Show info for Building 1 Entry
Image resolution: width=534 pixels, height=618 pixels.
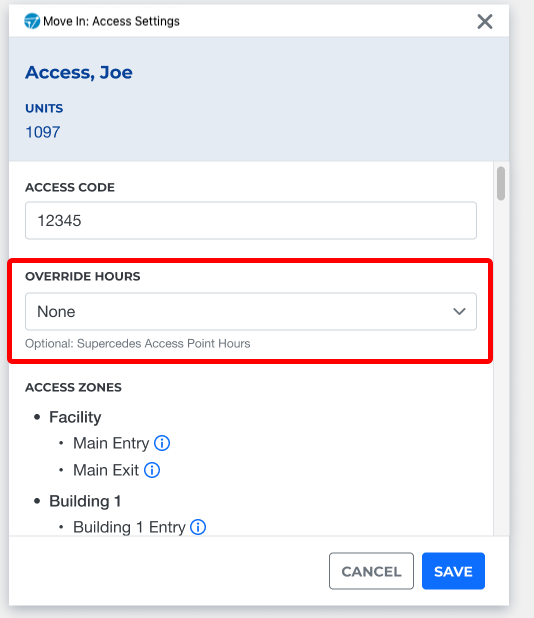198,527
